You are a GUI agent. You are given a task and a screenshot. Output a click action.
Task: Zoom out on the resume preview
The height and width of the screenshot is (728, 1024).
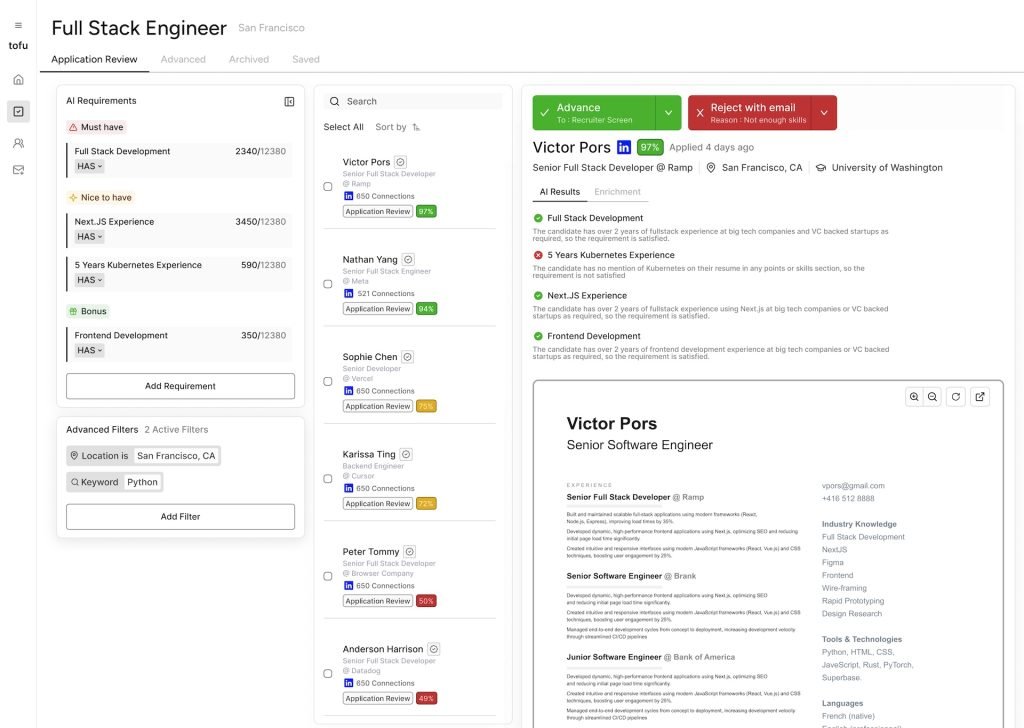coord(932,397)
